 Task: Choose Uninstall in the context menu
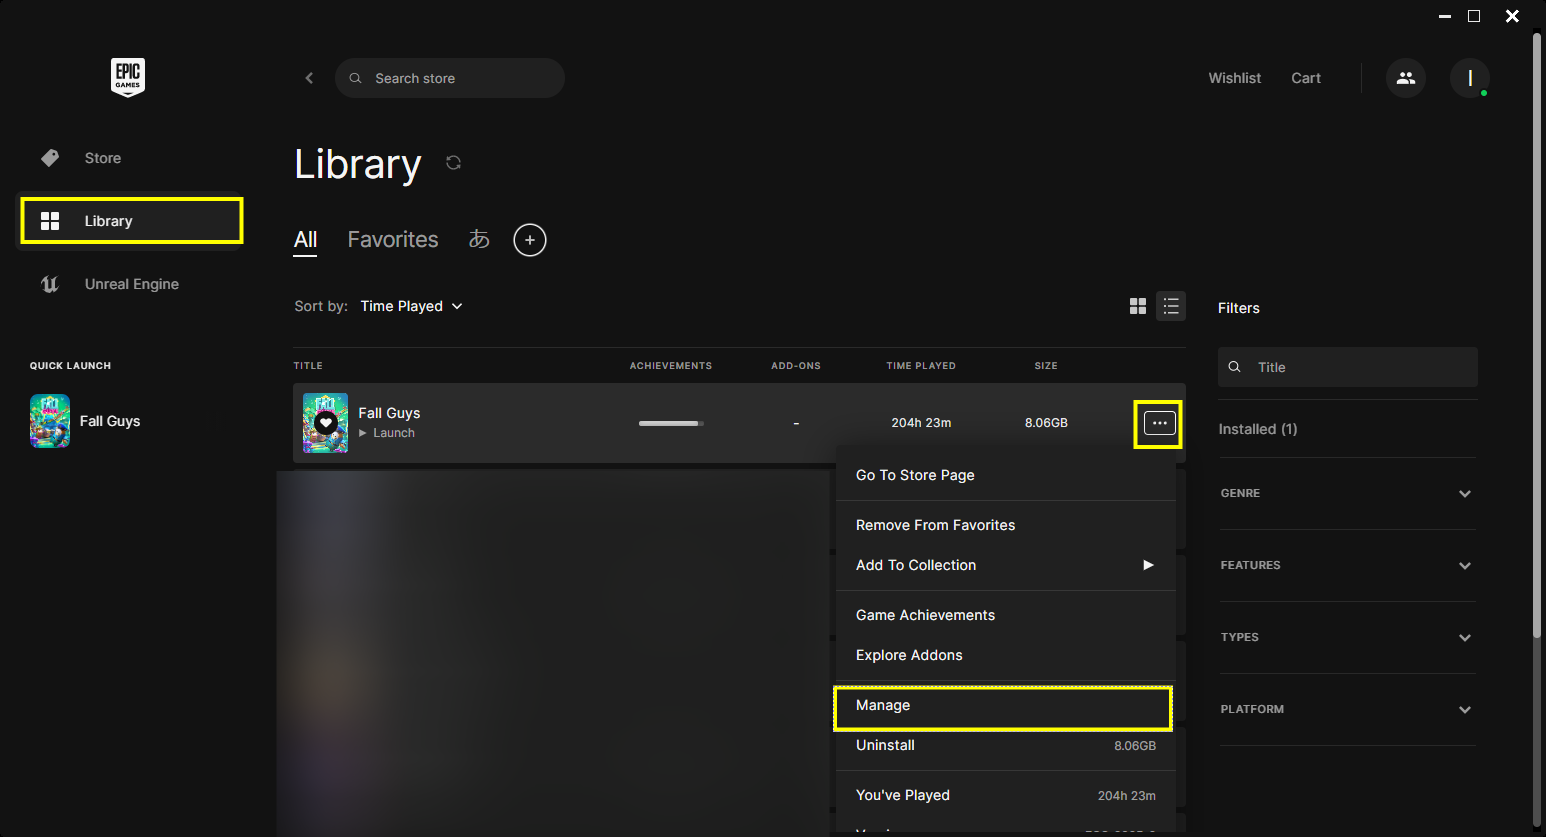coord(1005,746)
